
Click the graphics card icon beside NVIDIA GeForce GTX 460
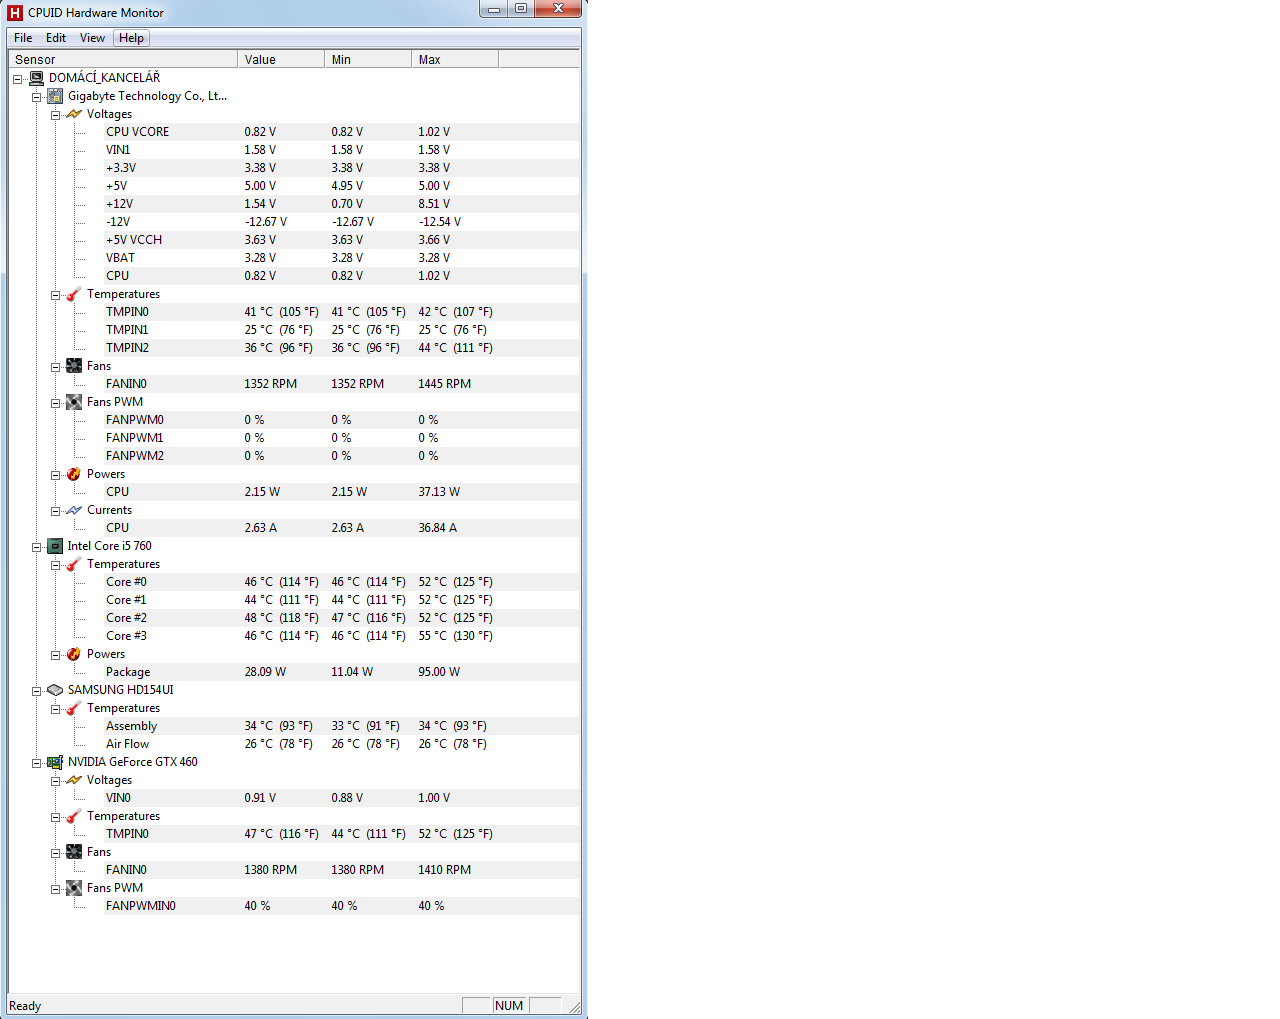[x=55, y=762]
